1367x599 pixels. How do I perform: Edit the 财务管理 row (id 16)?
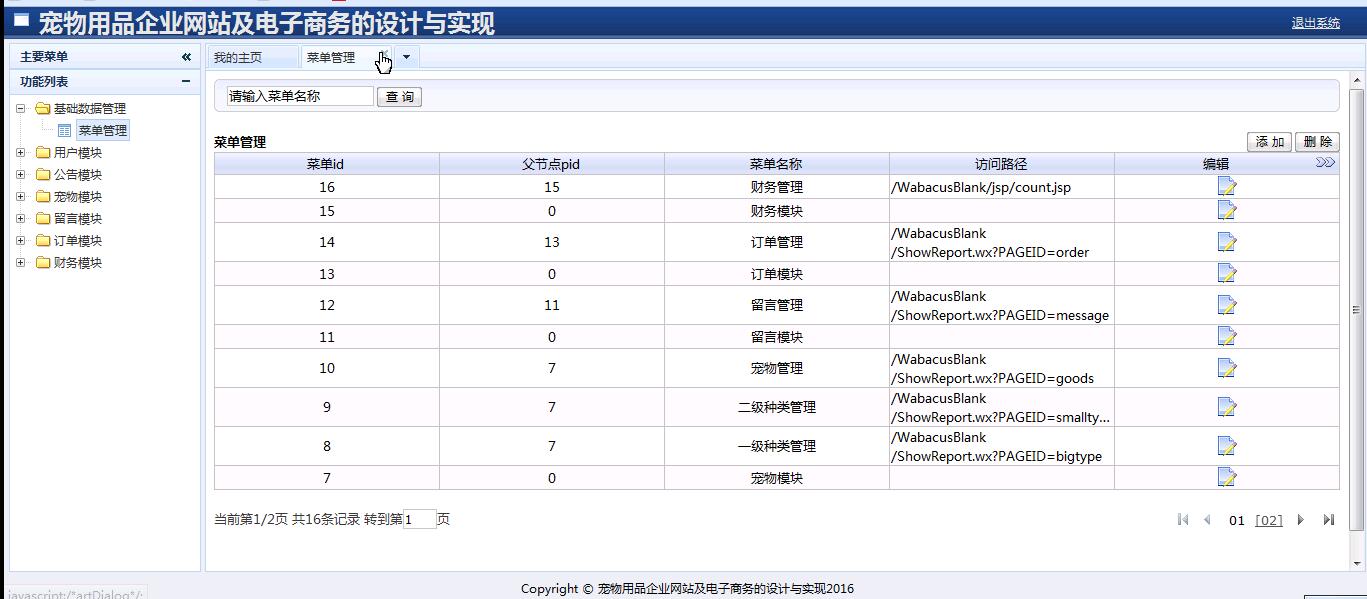tap(1227, 187)
